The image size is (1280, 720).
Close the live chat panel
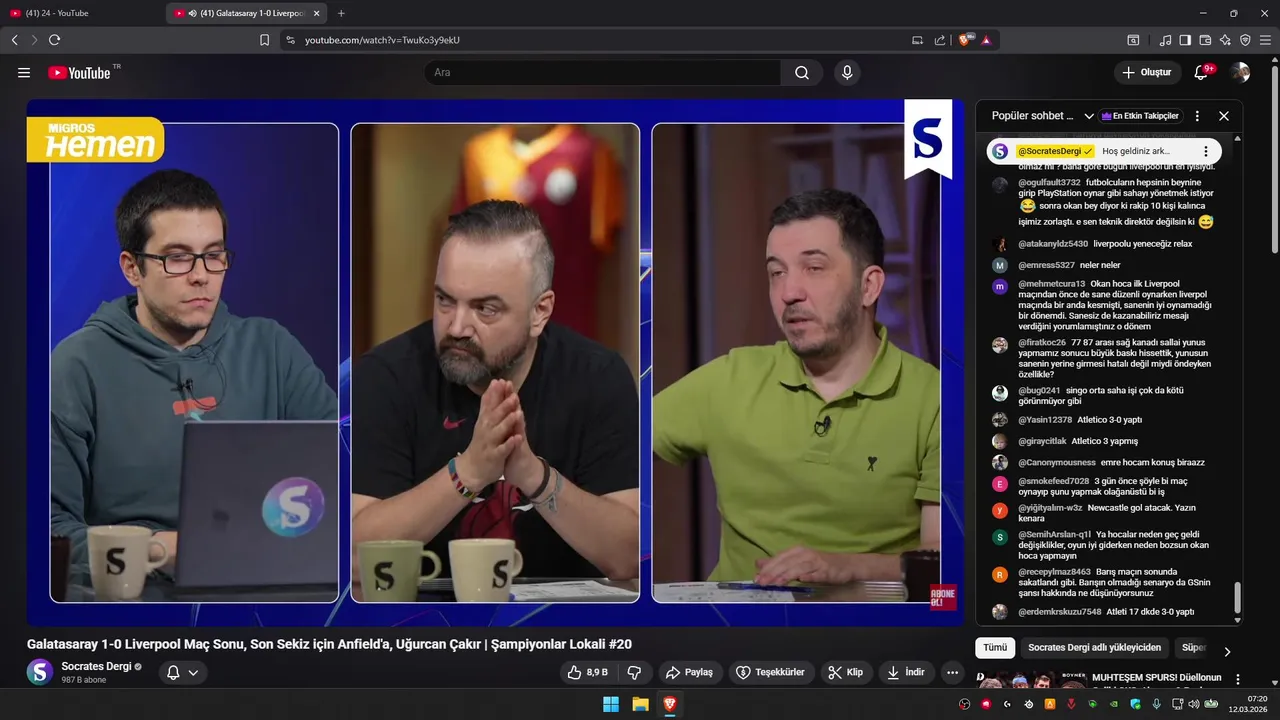(1224, 116)
